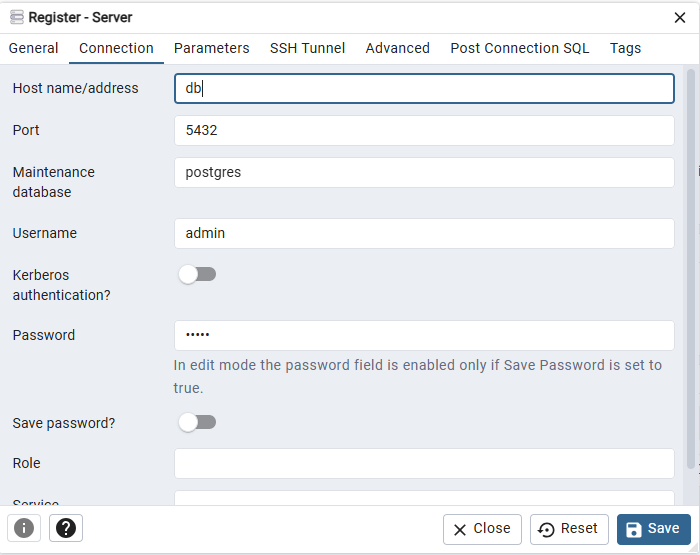Image resolution: width=700 pixels, height=555 pixels.
Task: Toggle Kerberos authentication switch
Action: click(x=197, y=274)
